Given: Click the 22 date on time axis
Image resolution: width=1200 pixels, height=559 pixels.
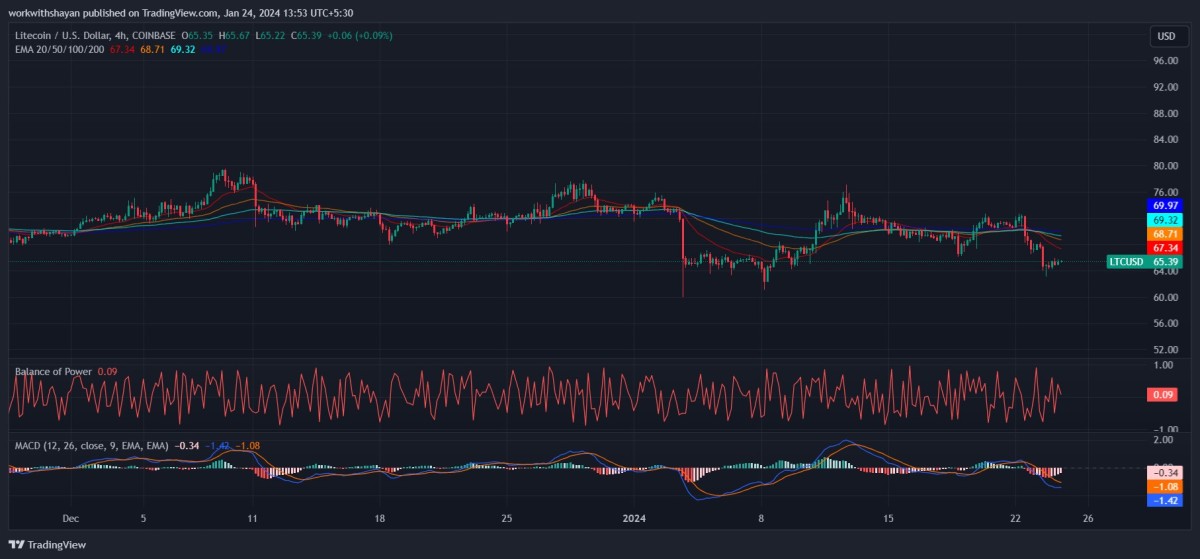Looking at the screenshot, I should click(1016, 519).
